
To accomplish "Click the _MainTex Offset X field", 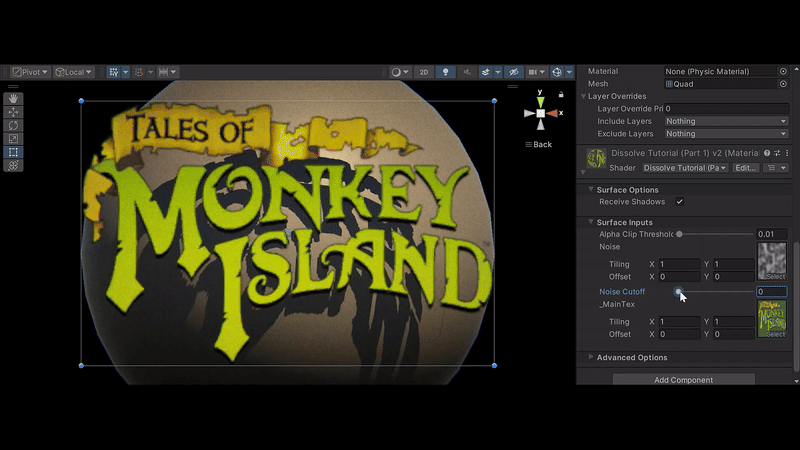I will (x=680, y=334).
